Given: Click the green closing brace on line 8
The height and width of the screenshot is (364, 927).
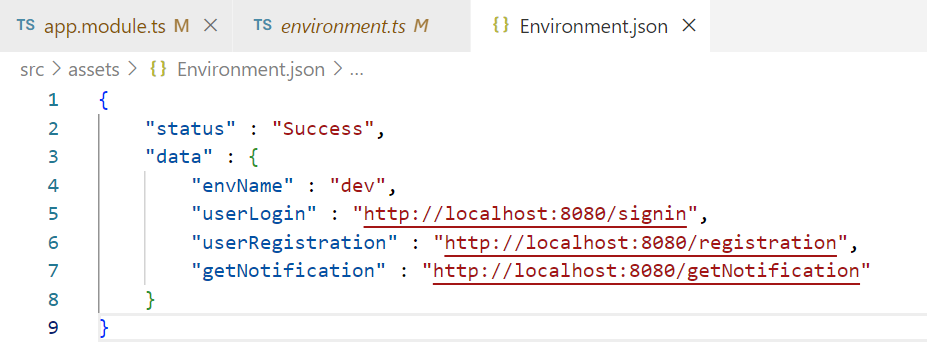Looking at the screenshot, I should tap(151, 300).
